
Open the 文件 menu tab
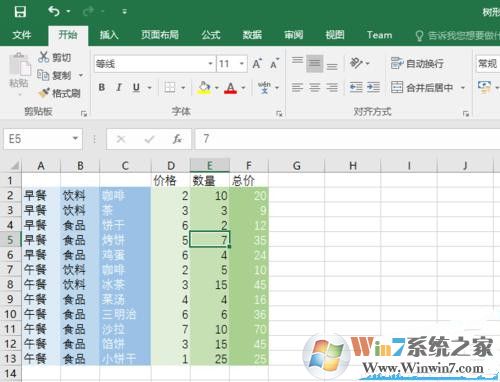(x=22, y=35)
